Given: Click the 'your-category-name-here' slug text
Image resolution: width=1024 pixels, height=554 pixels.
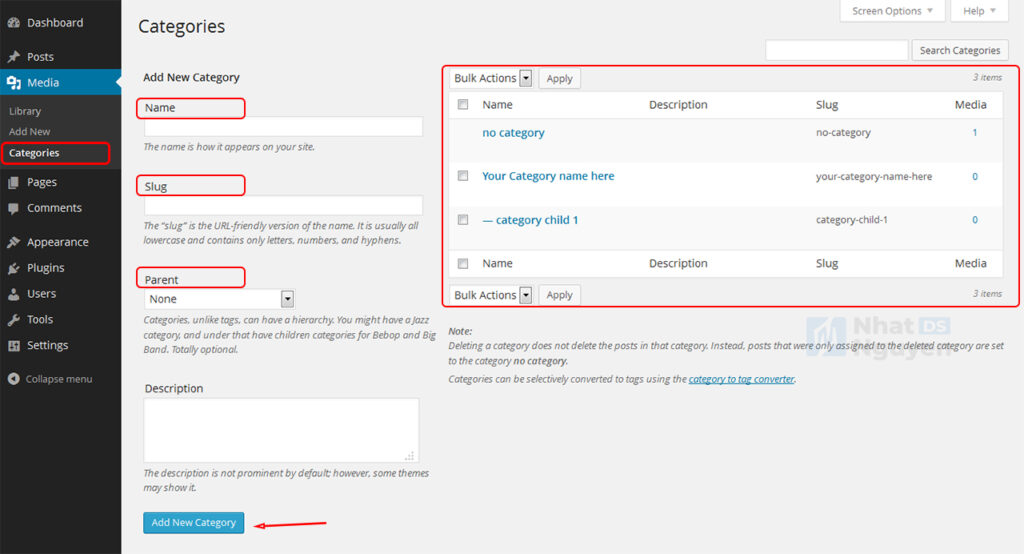Looking at the screenshot, I should pyautogui.click(x=874, y=176).
